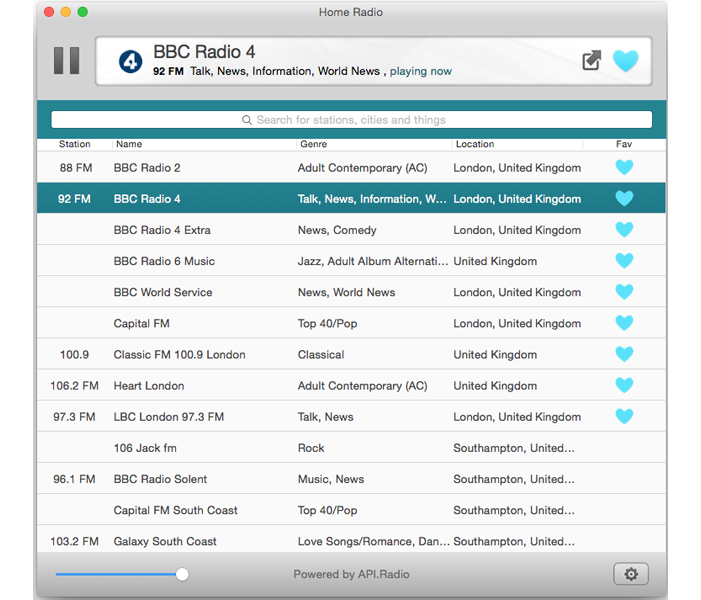Adjust the volume slider handle
Screen dimensions: 701x600
click(182, 574)
